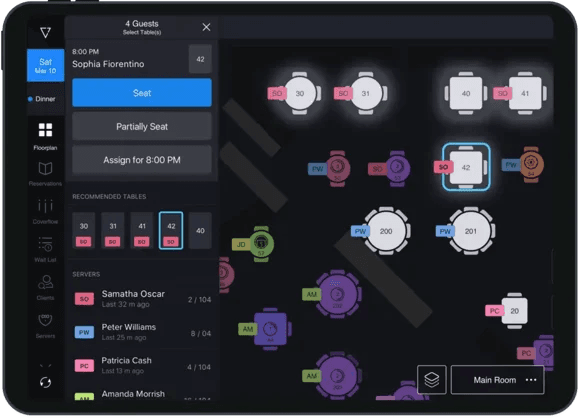Screen dimensions: 580x419
Task: Select round table 31 on floorplan
Action: [x=366, y=94]
